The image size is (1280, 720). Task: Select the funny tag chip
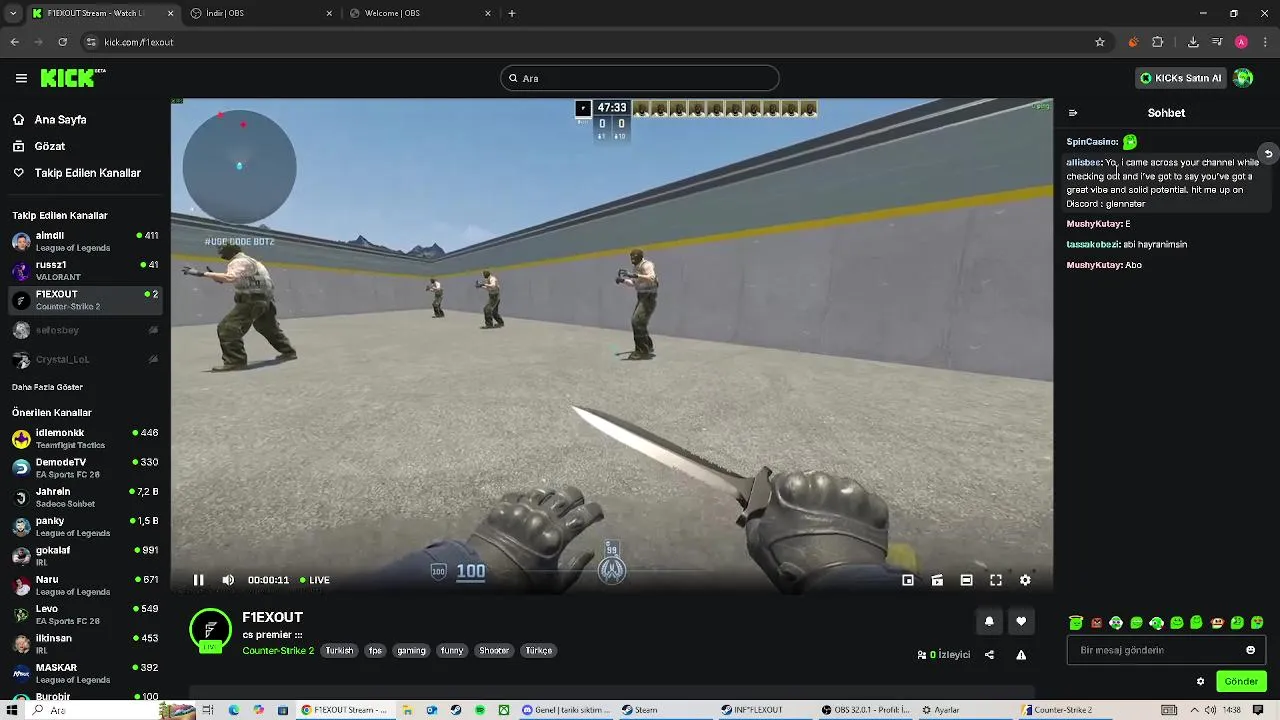452,651
